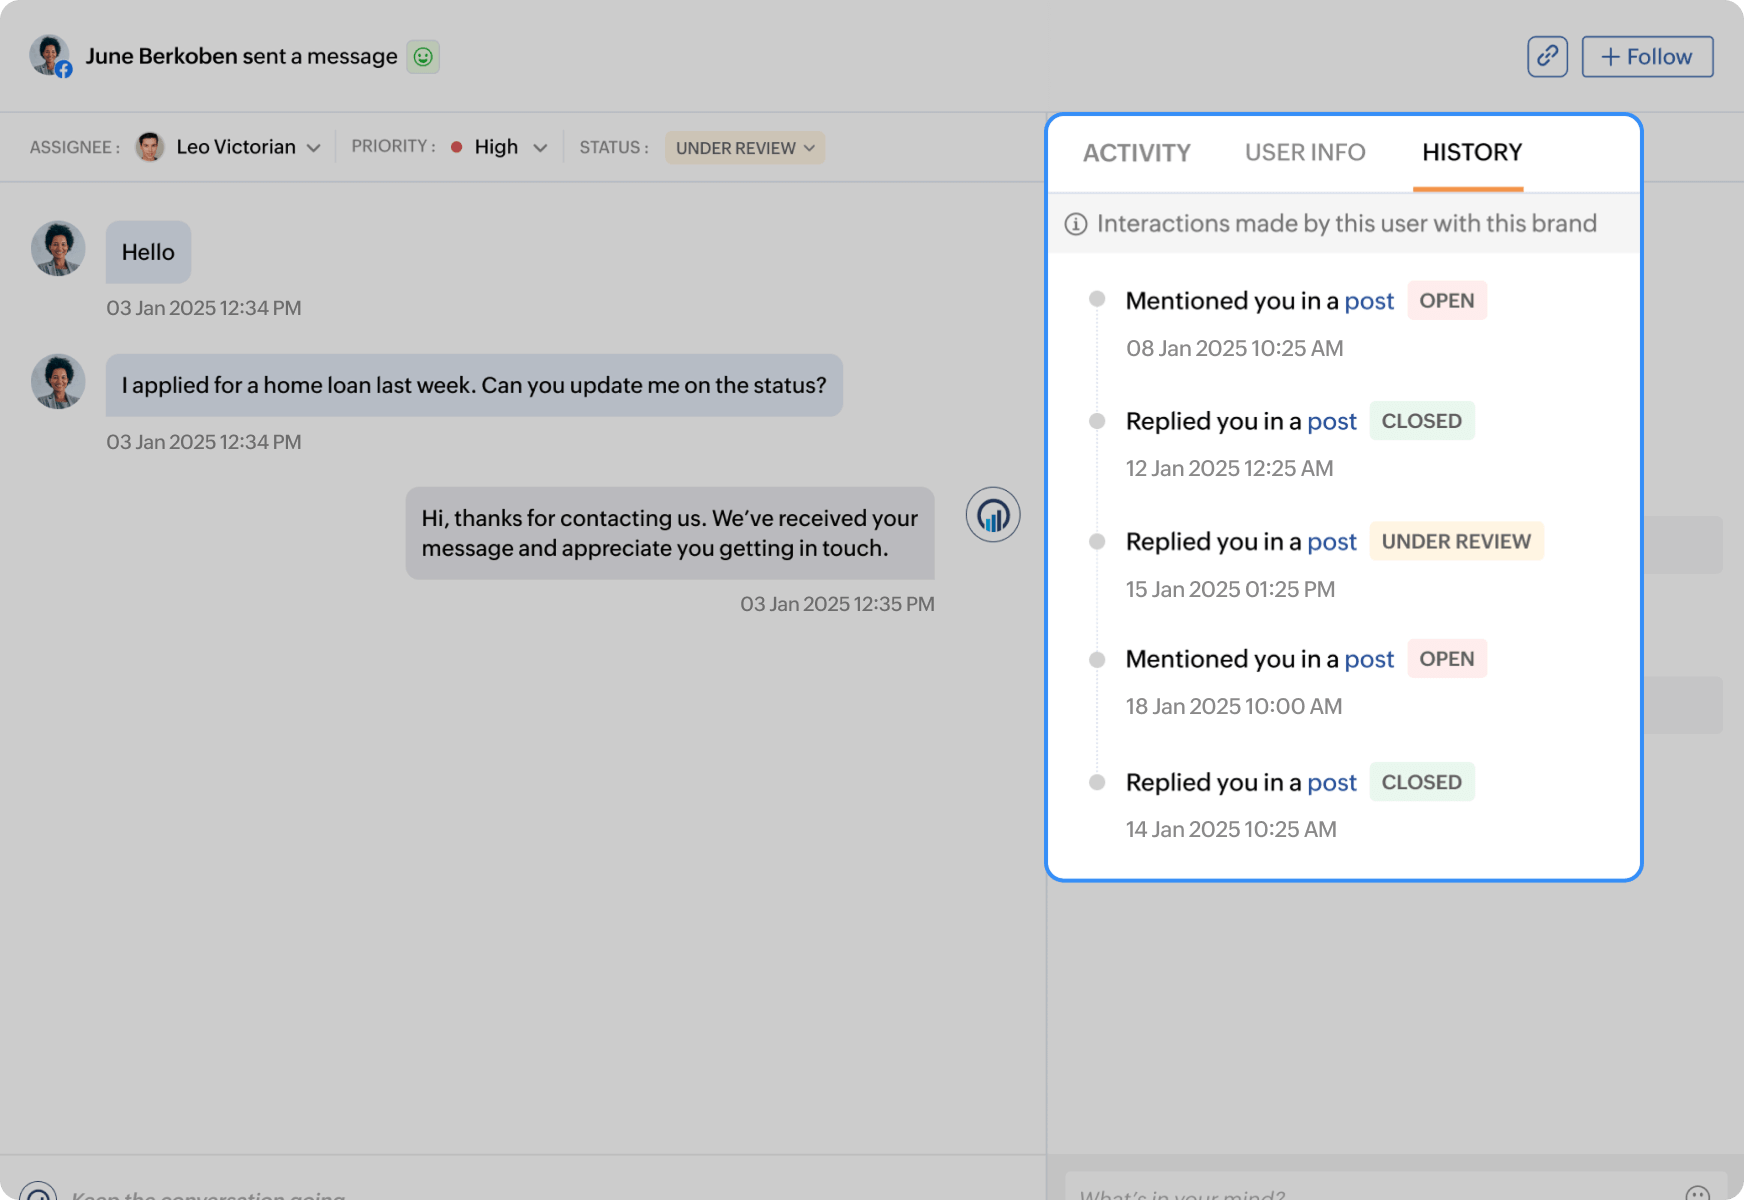This screenshot has height=1200, width=1744.
Task: Click June Berkoben's avatar next to Hello message
Action: [57, 249]
